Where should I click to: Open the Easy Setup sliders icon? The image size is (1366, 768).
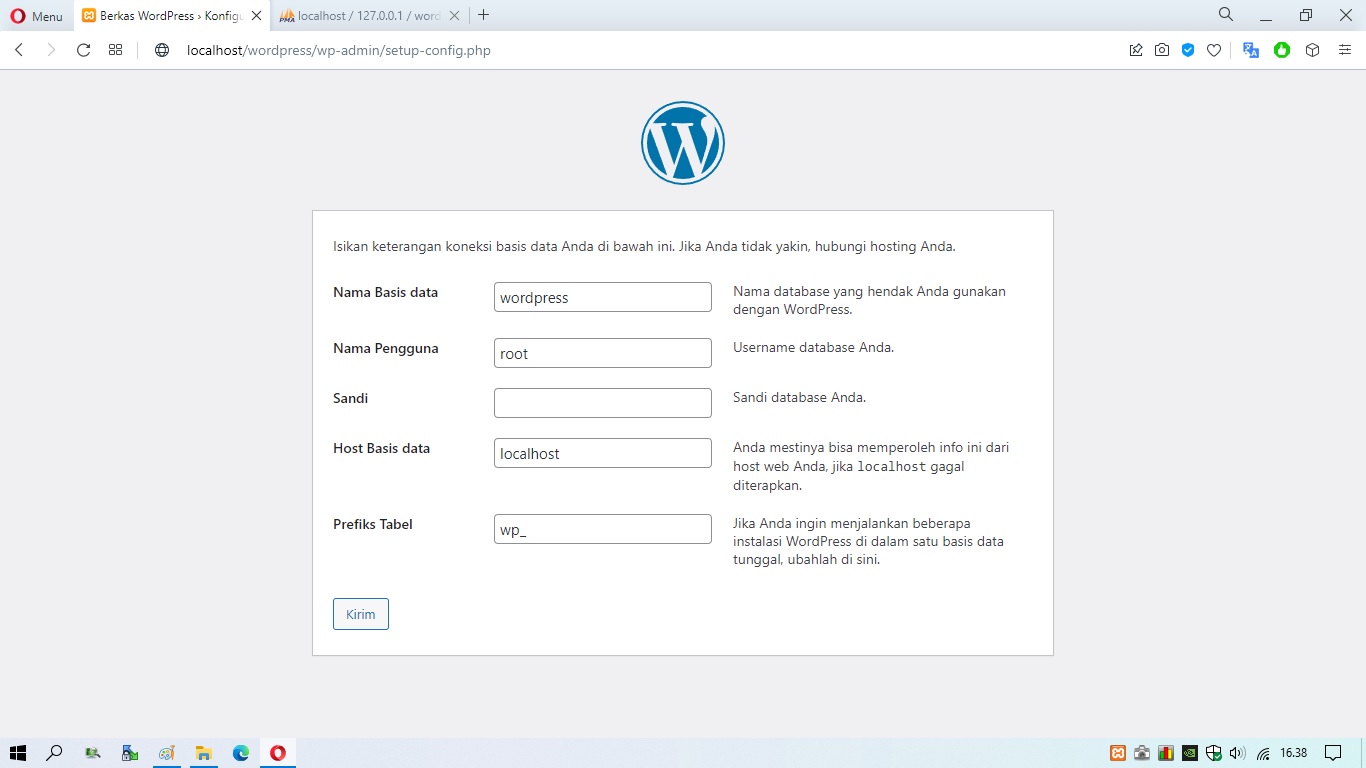pyautogui.click(x=1345, y=50)
